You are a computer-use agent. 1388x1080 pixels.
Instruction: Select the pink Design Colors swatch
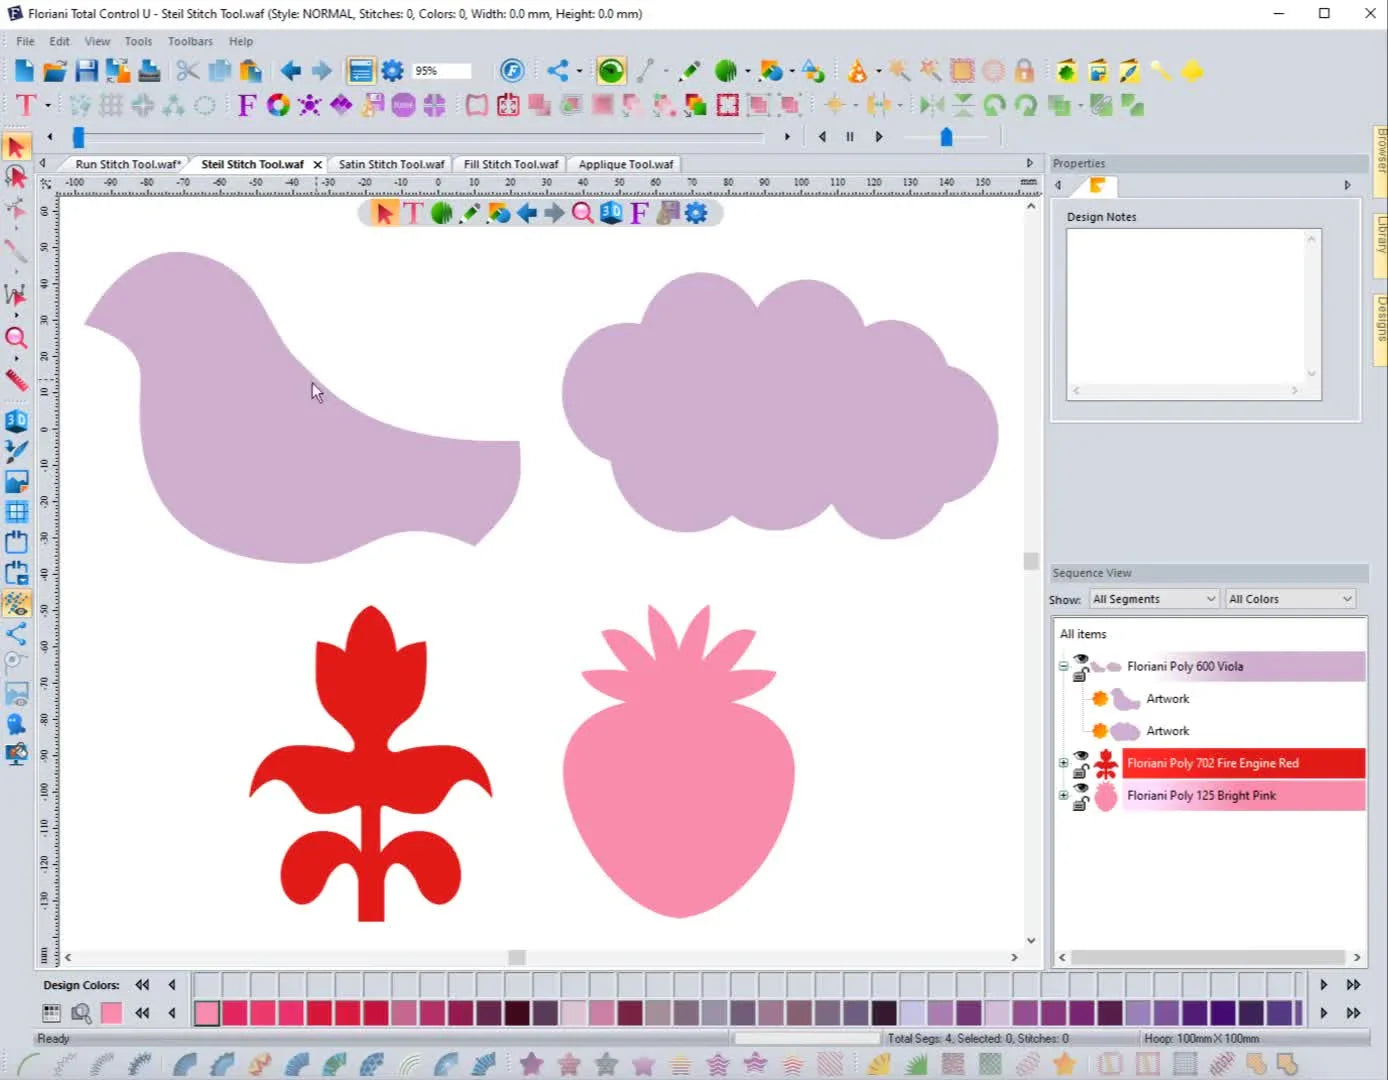point(111,1013)
